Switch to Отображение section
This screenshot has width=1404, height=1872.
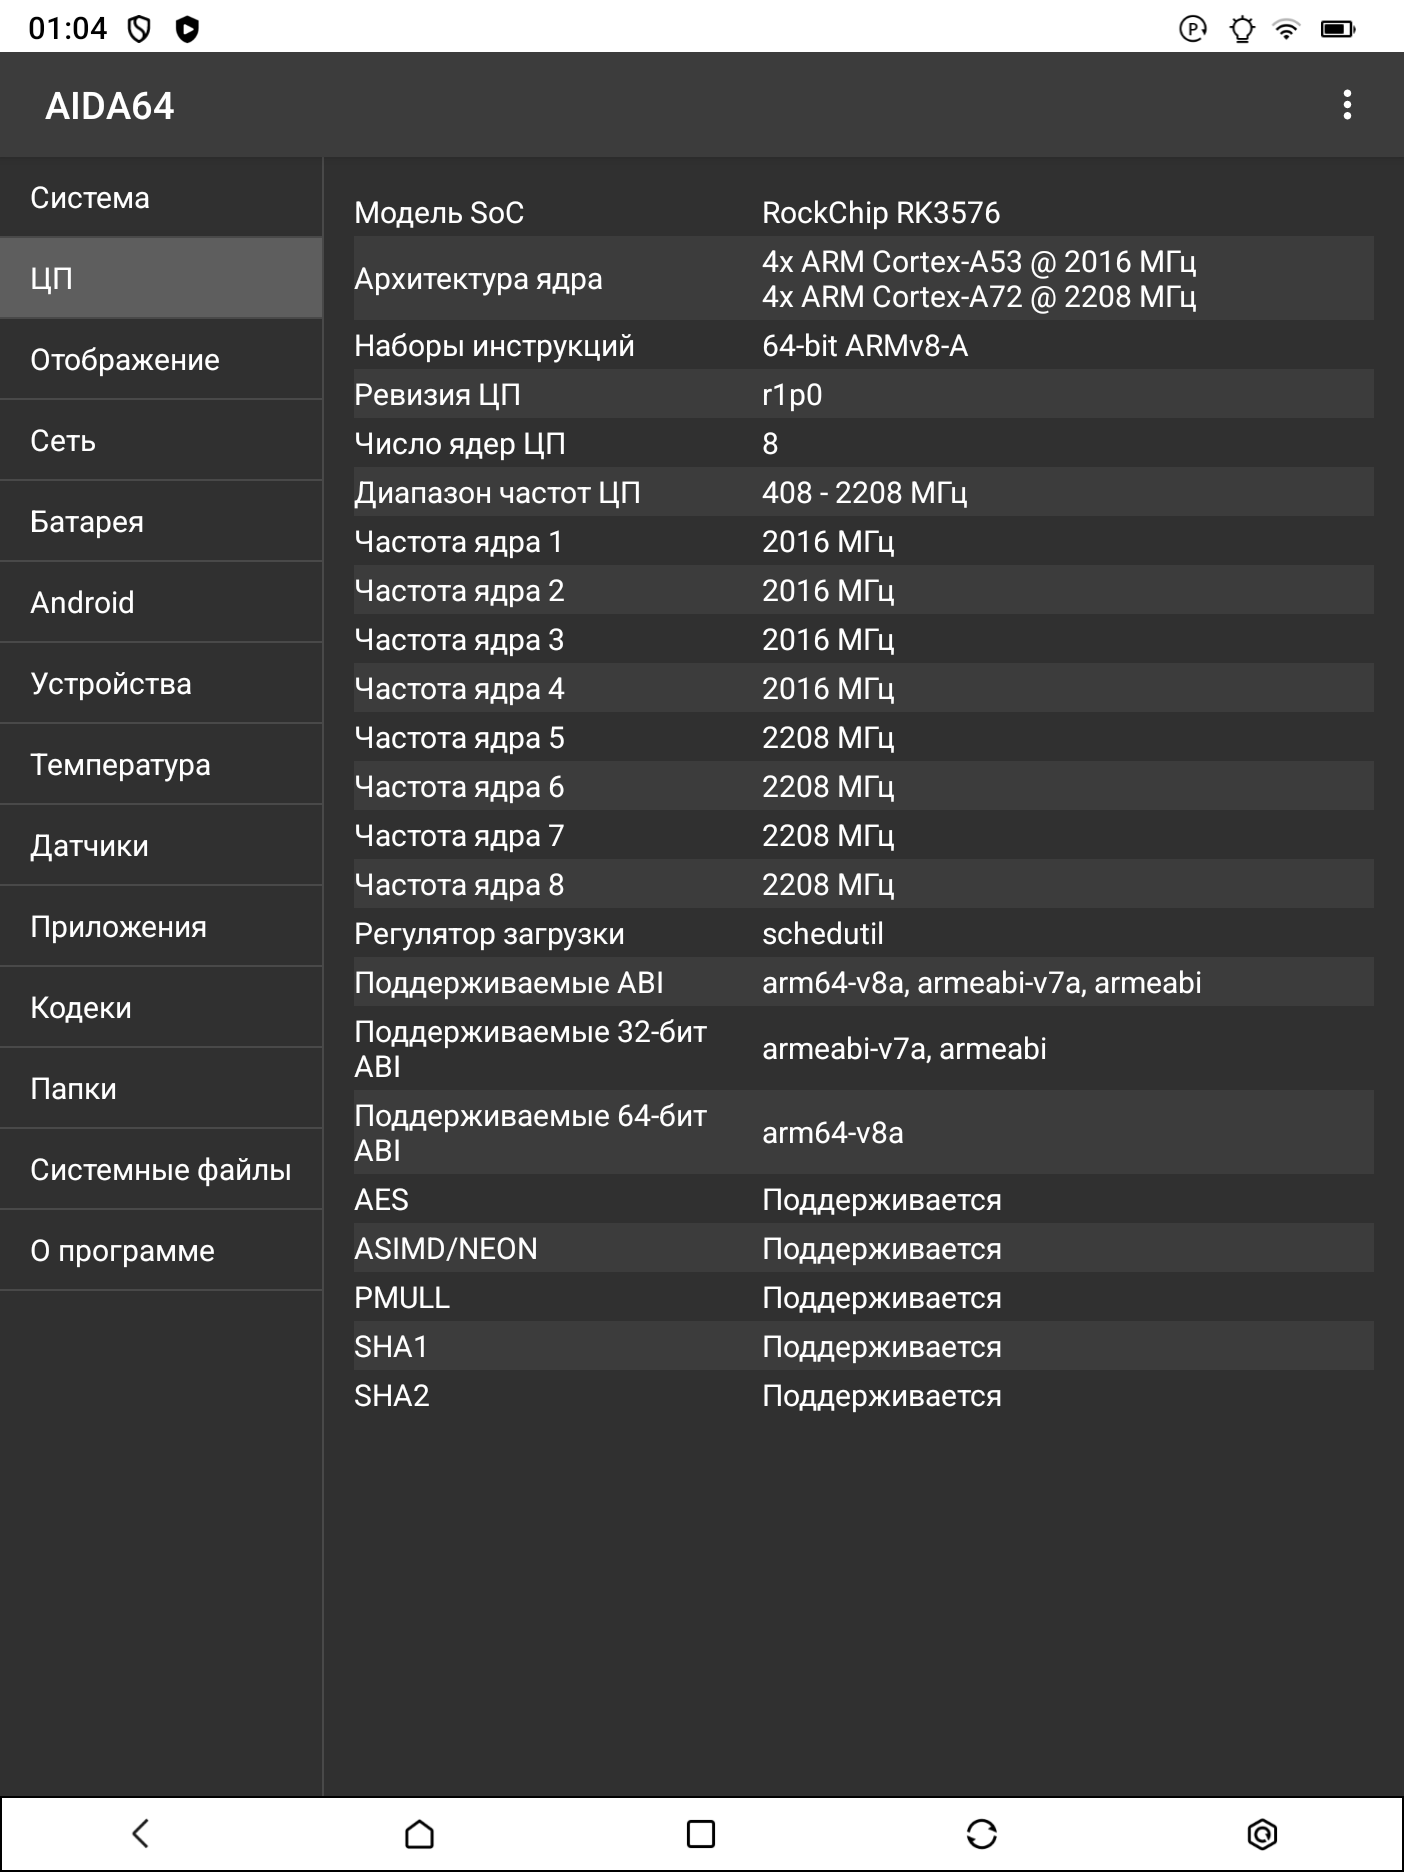[x=161, y=360]
